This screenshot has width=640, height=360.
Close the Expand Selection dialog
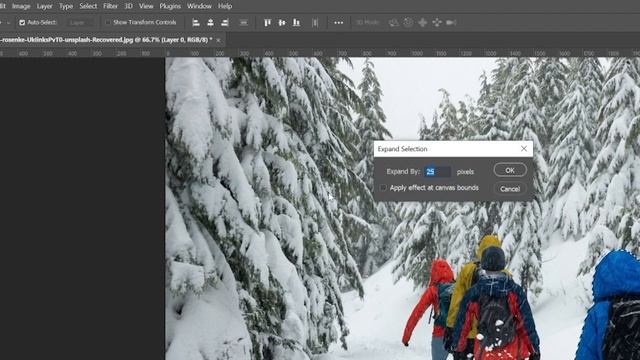(524, 149)
